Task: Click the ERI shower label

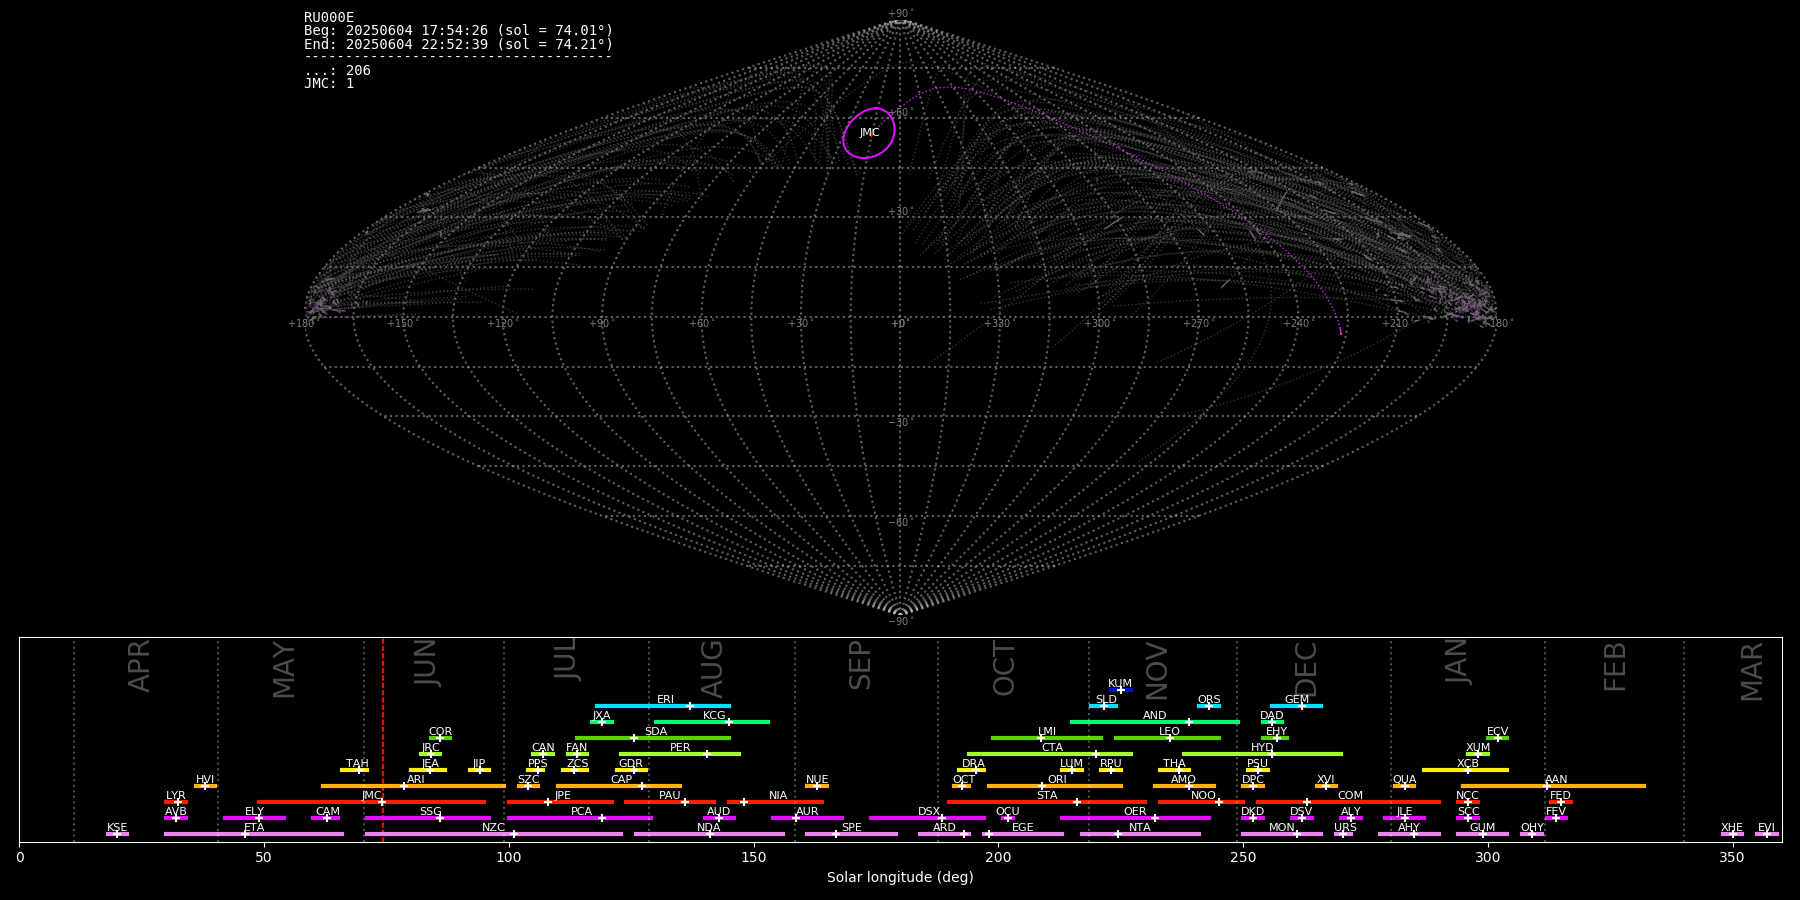Action: pyautogui.click(x=665, y=700)
